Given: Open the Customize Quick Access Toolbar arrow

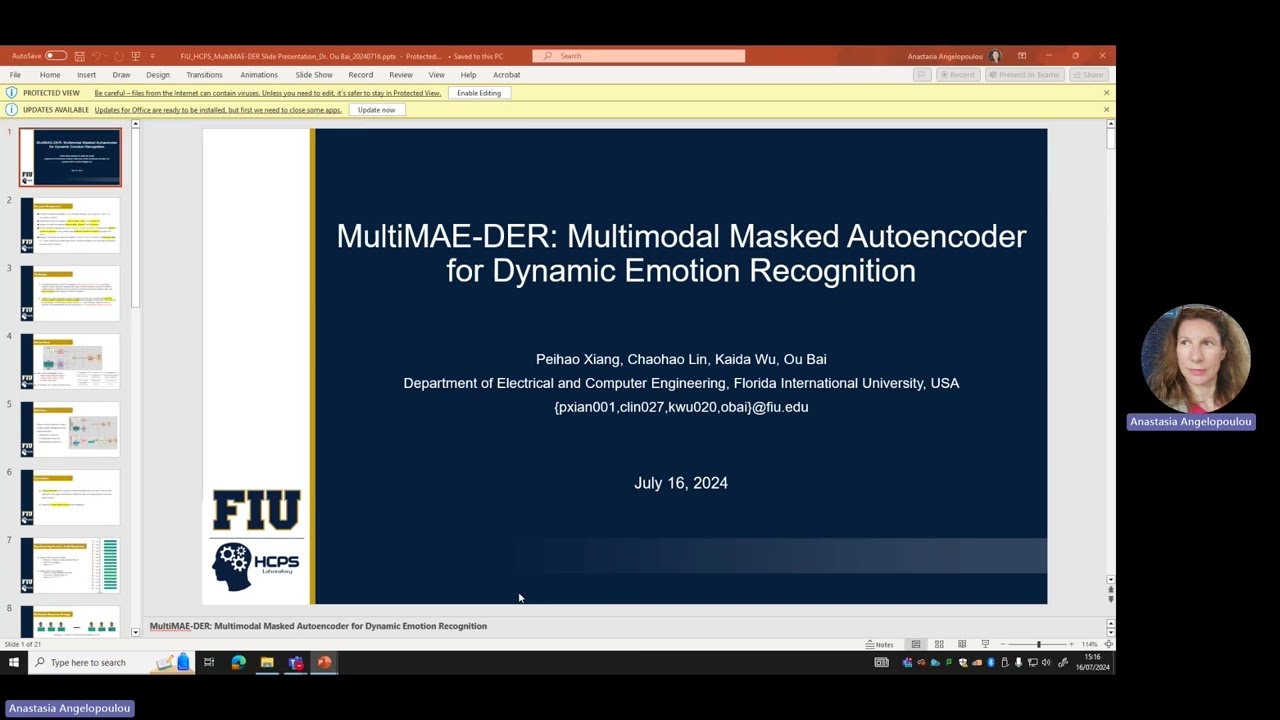Looking at the screenshot, I should point(152,56).
